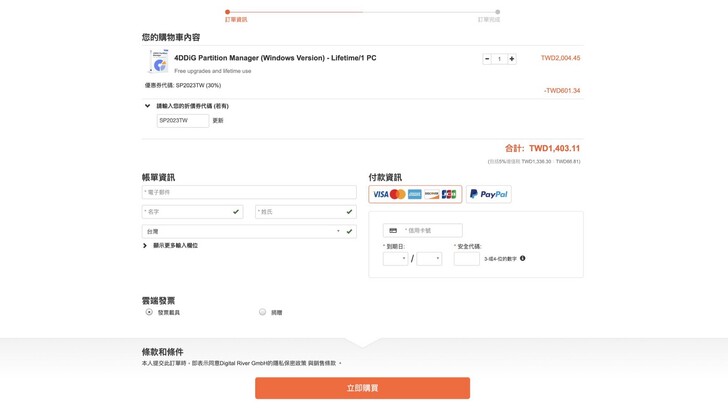Click the minus quantity button

(487, 59)
